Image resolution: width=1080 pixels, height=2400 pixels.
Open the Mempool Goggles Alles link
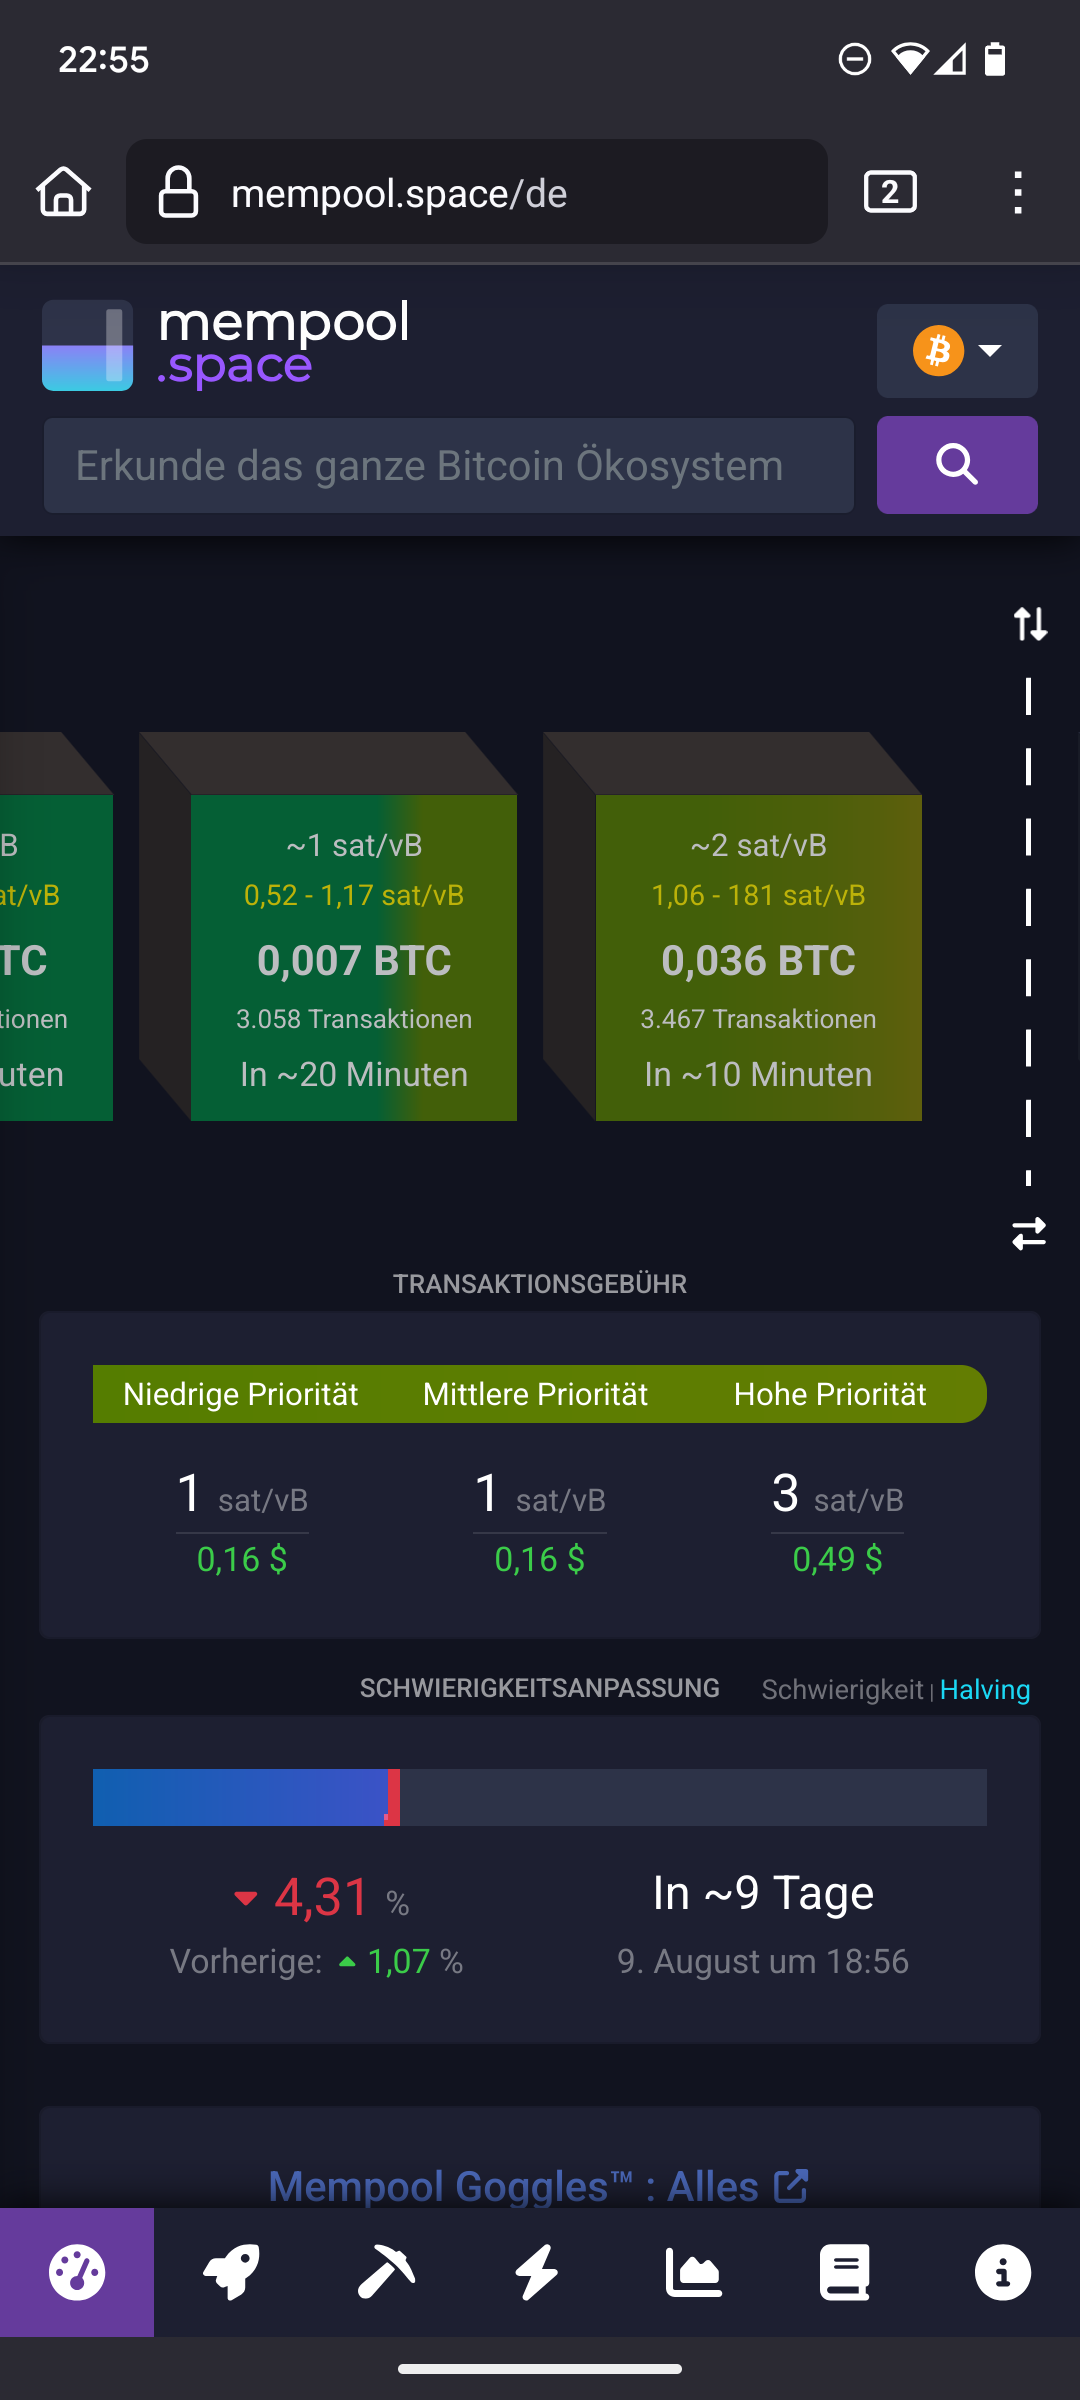point(538,2186)
